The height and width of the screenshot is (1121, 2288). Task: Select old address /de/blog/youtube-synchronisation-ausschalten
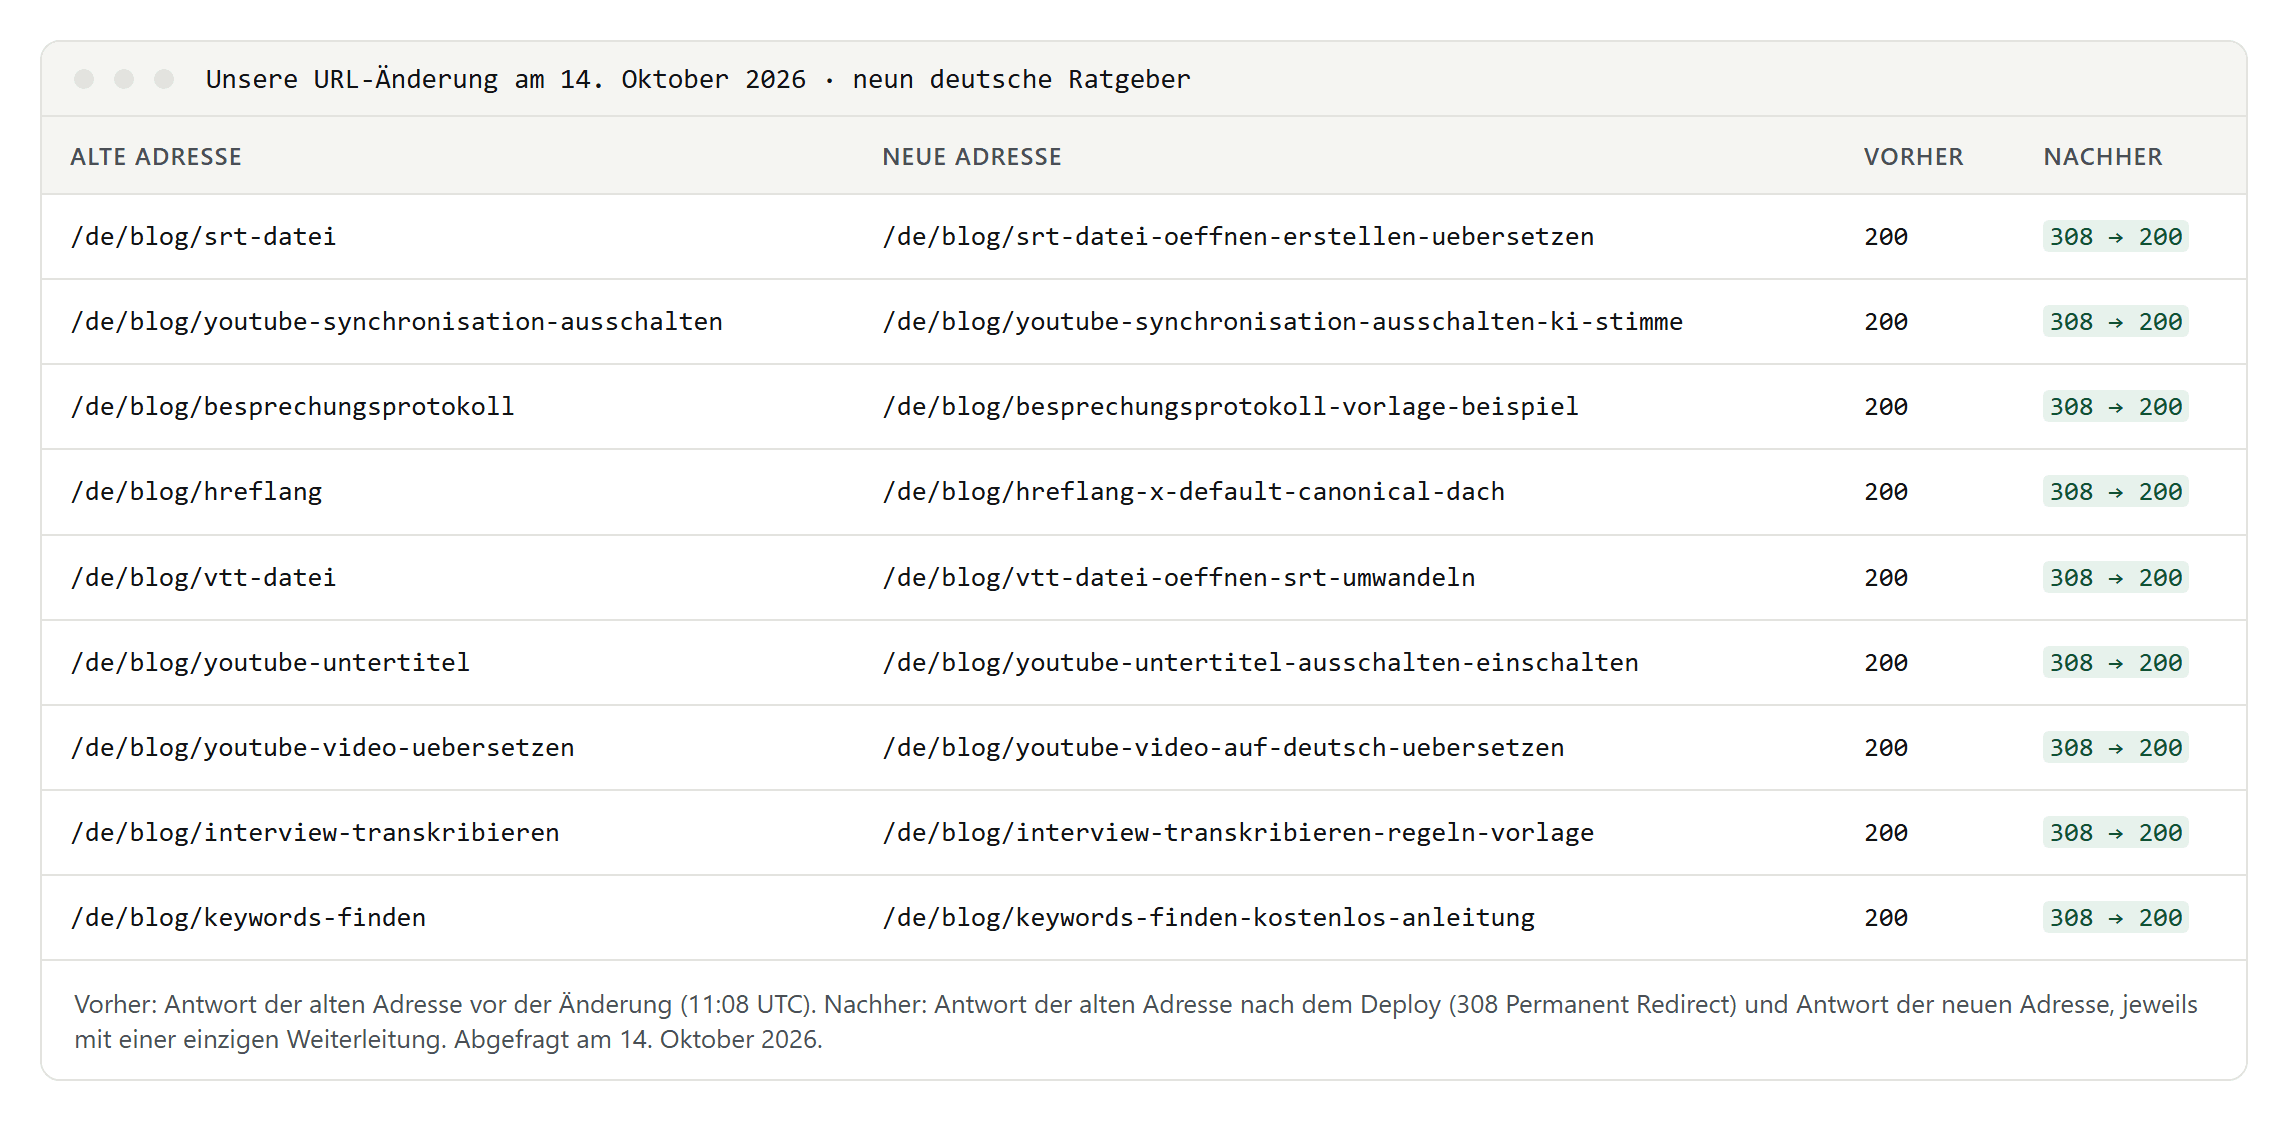(x=397, y=322)
